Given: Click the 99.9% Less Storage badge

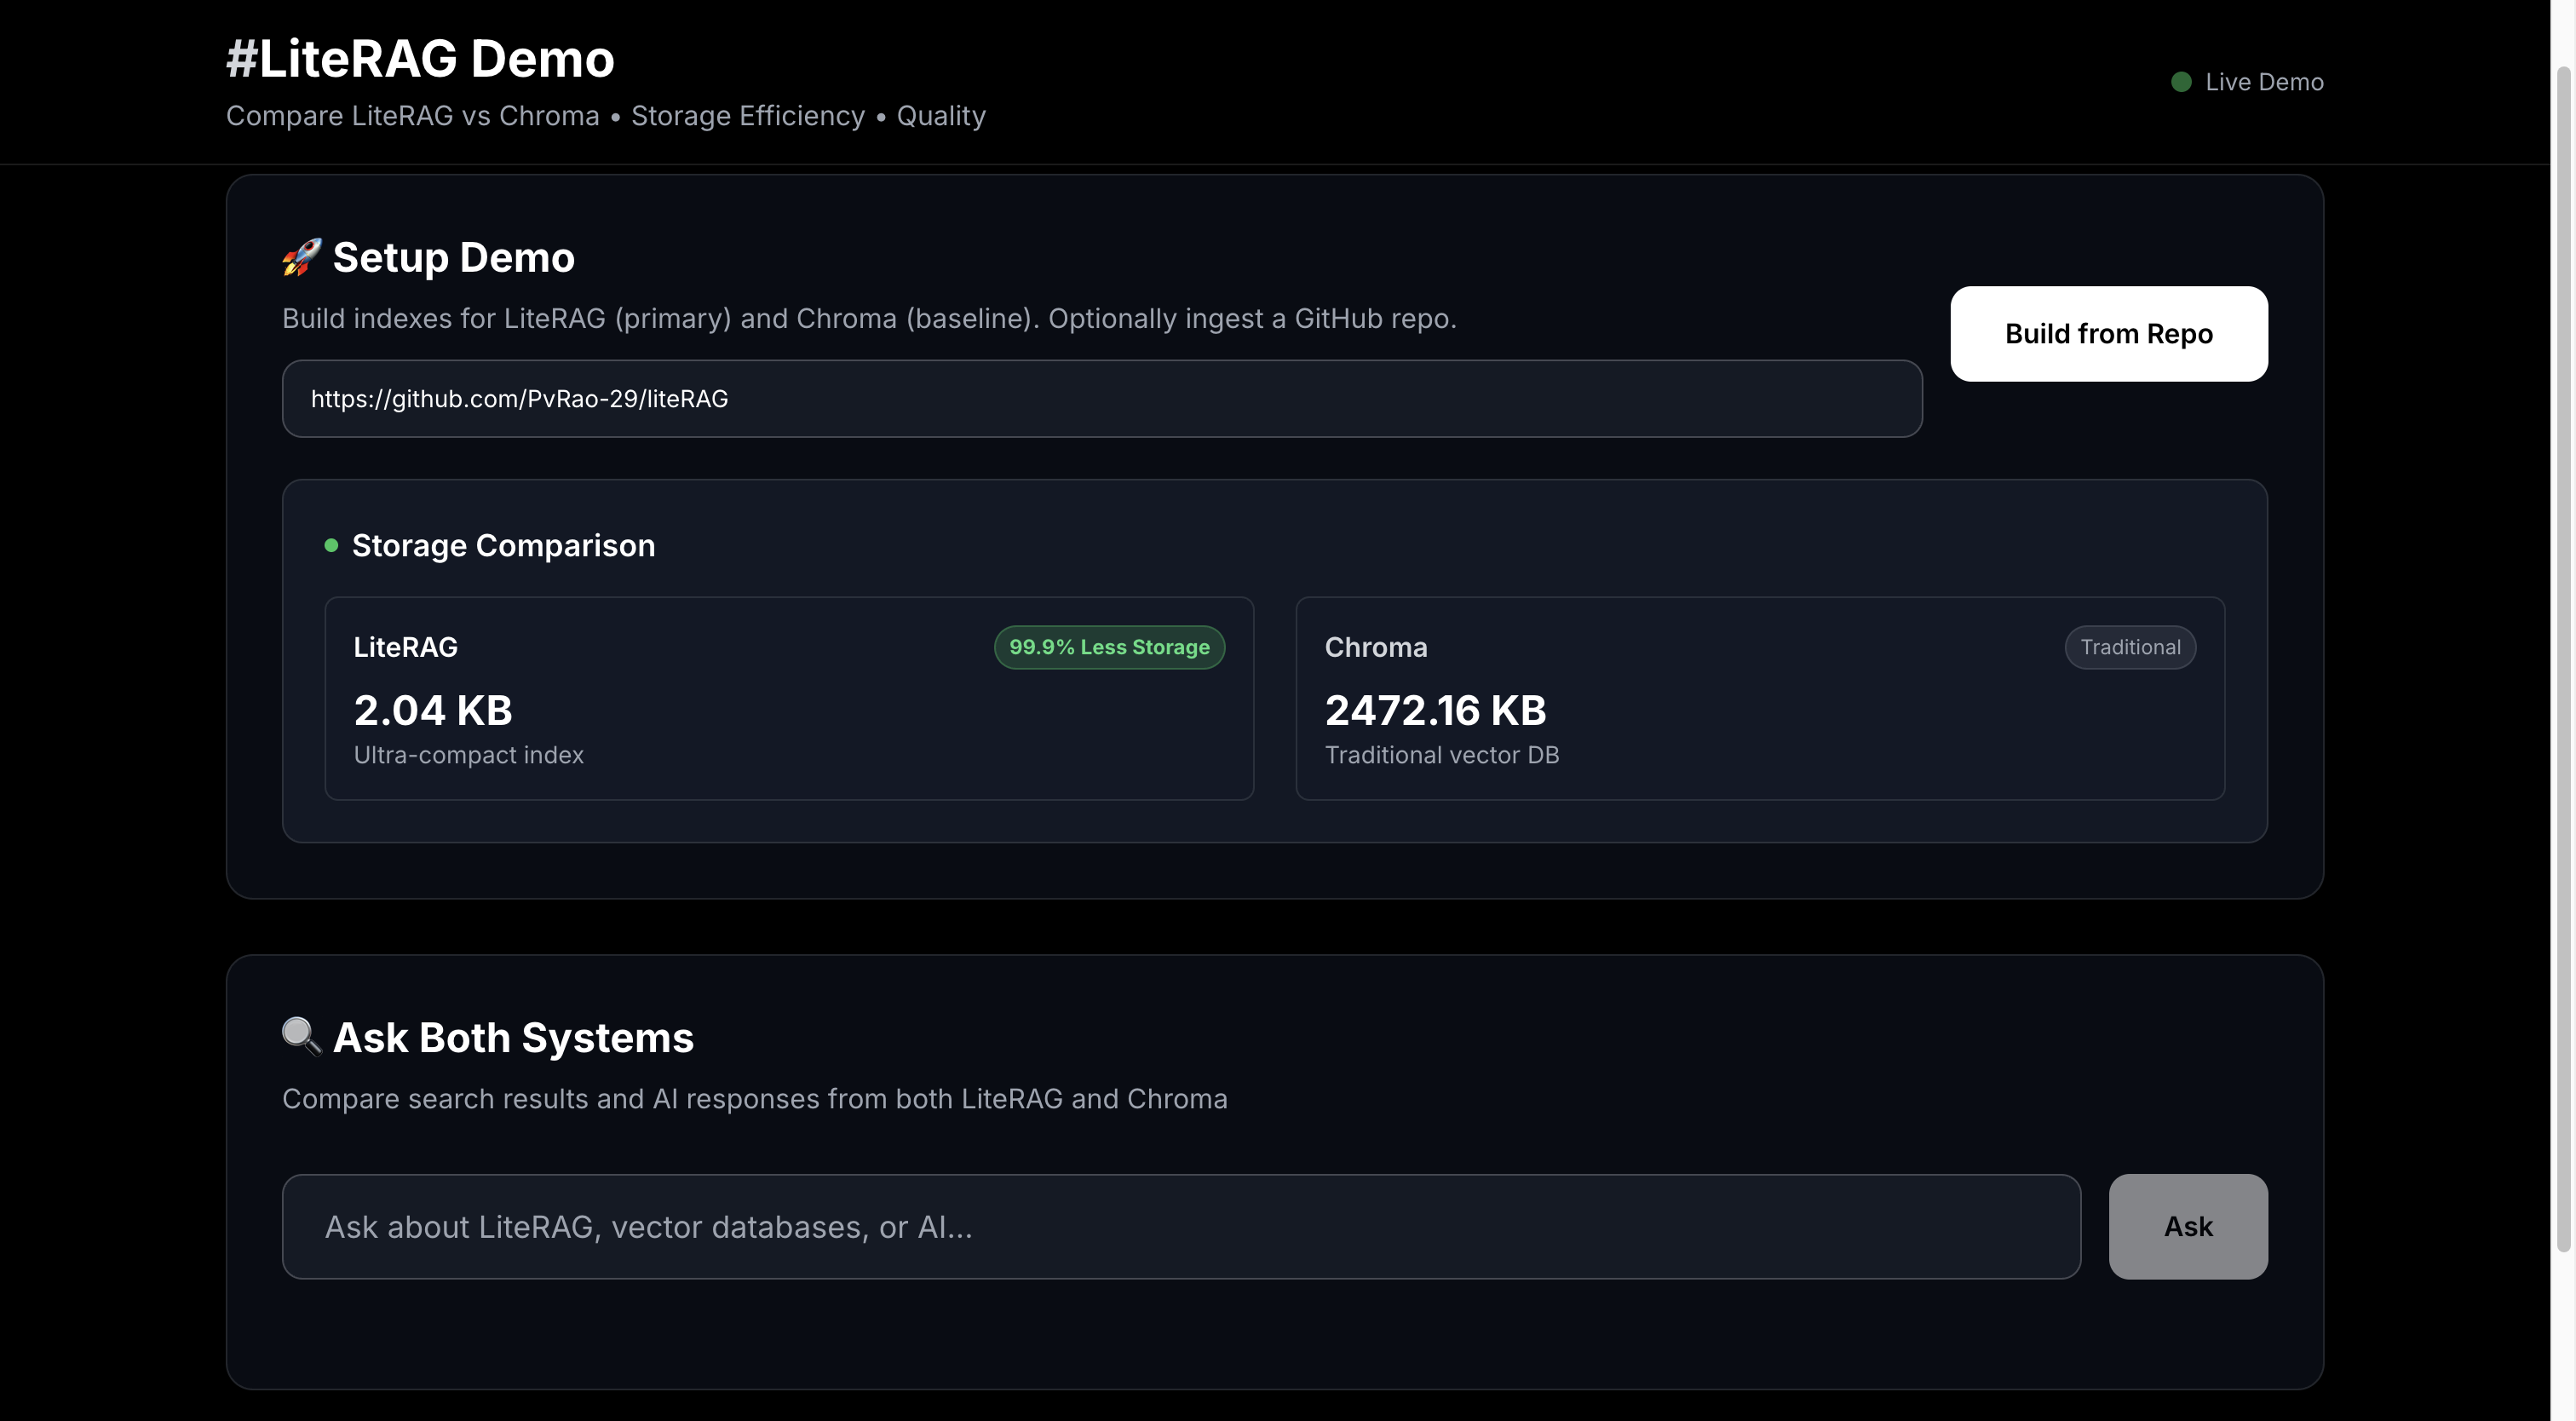Looking at the screenshot, I should tap(1108, 647).
